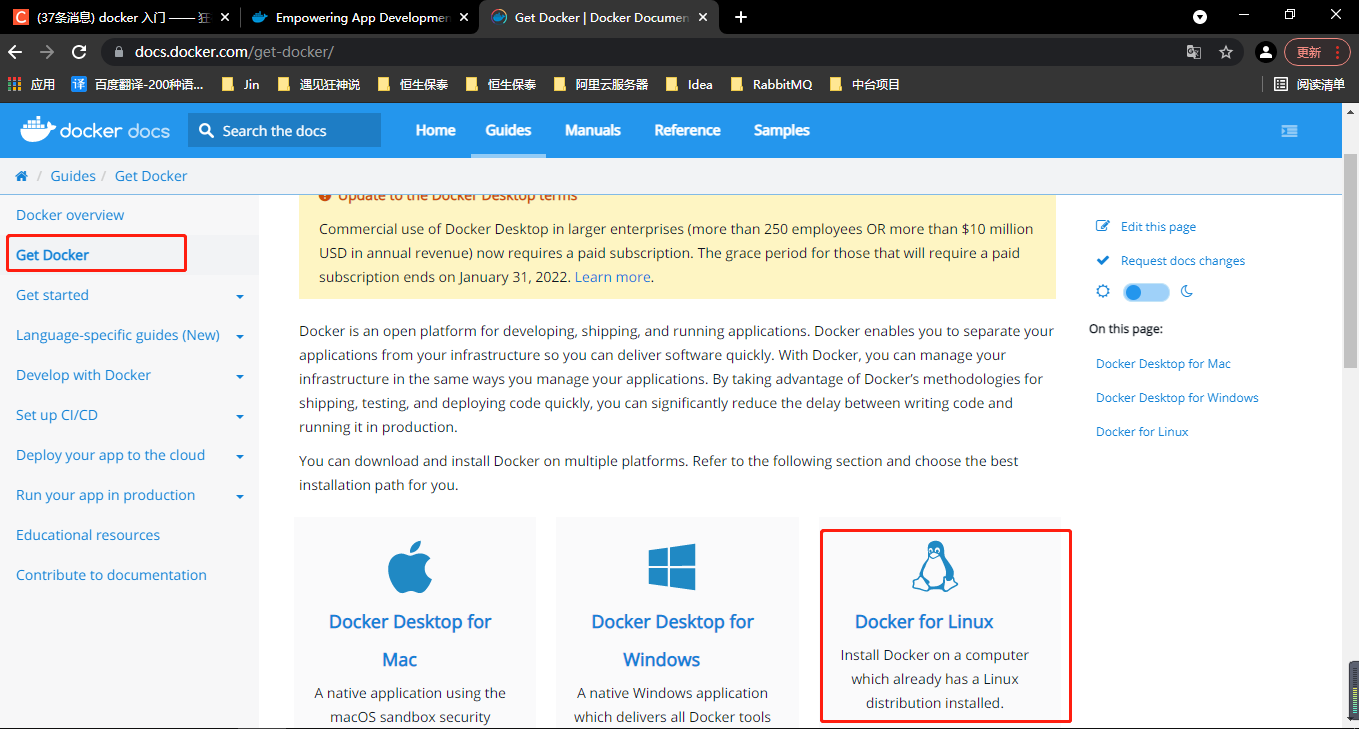Click the Docker docs whale logo
The width and height of the screenshot is (1359, 729).
tap(95, 130)
